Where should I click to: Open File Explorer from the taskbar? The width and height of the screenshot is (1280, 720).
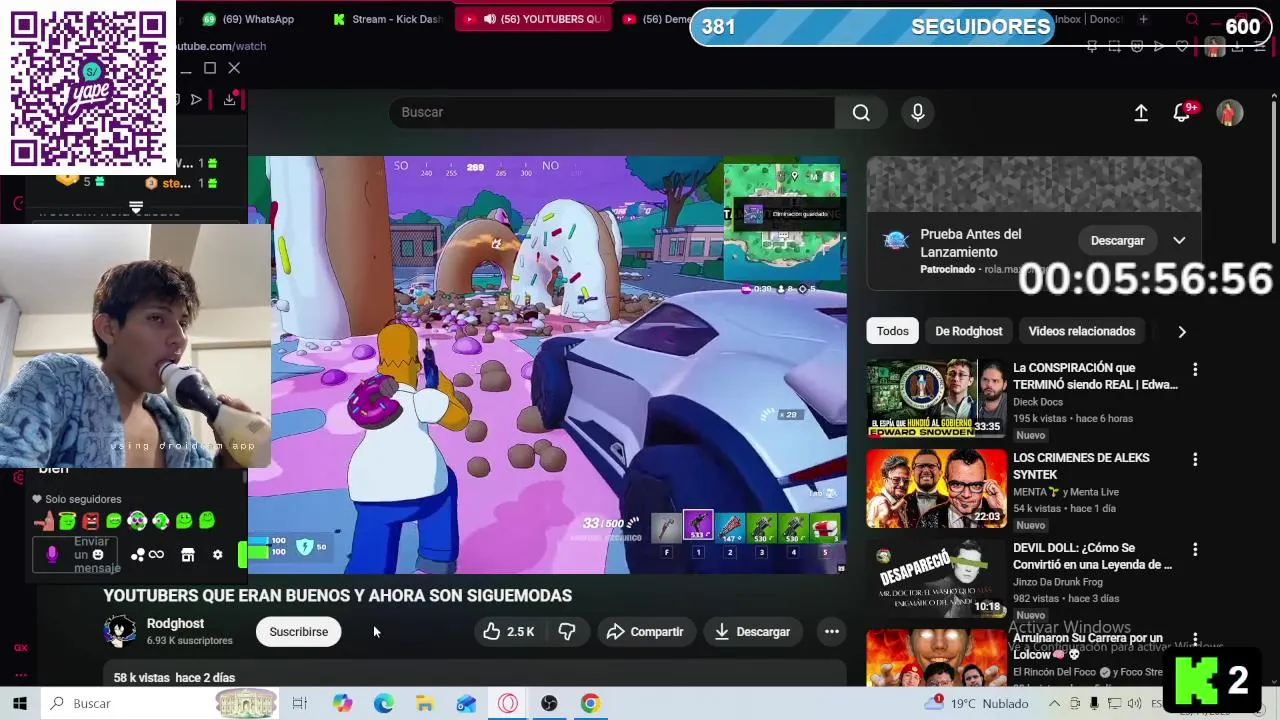point(425,704)
